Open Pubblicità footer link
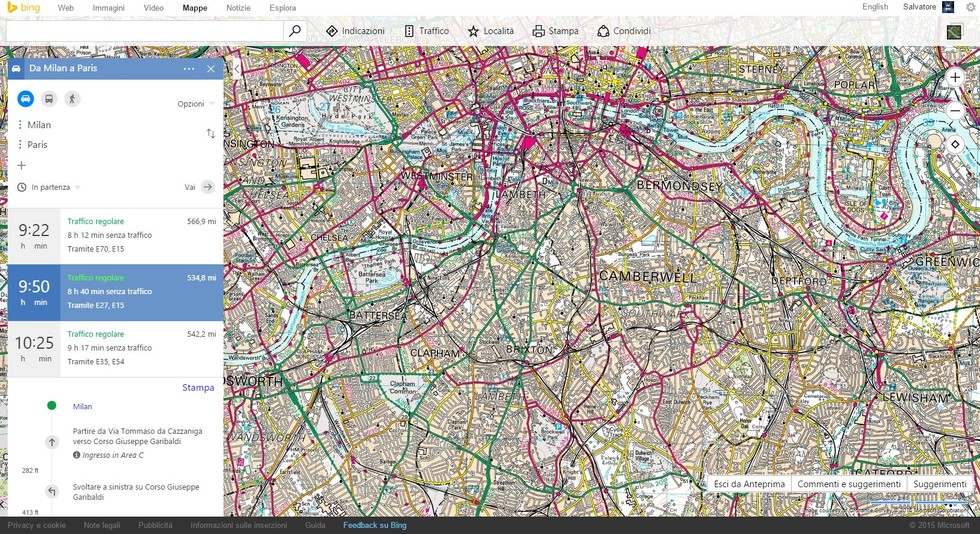The image size is (980, 534). click(x=155, y=525)
